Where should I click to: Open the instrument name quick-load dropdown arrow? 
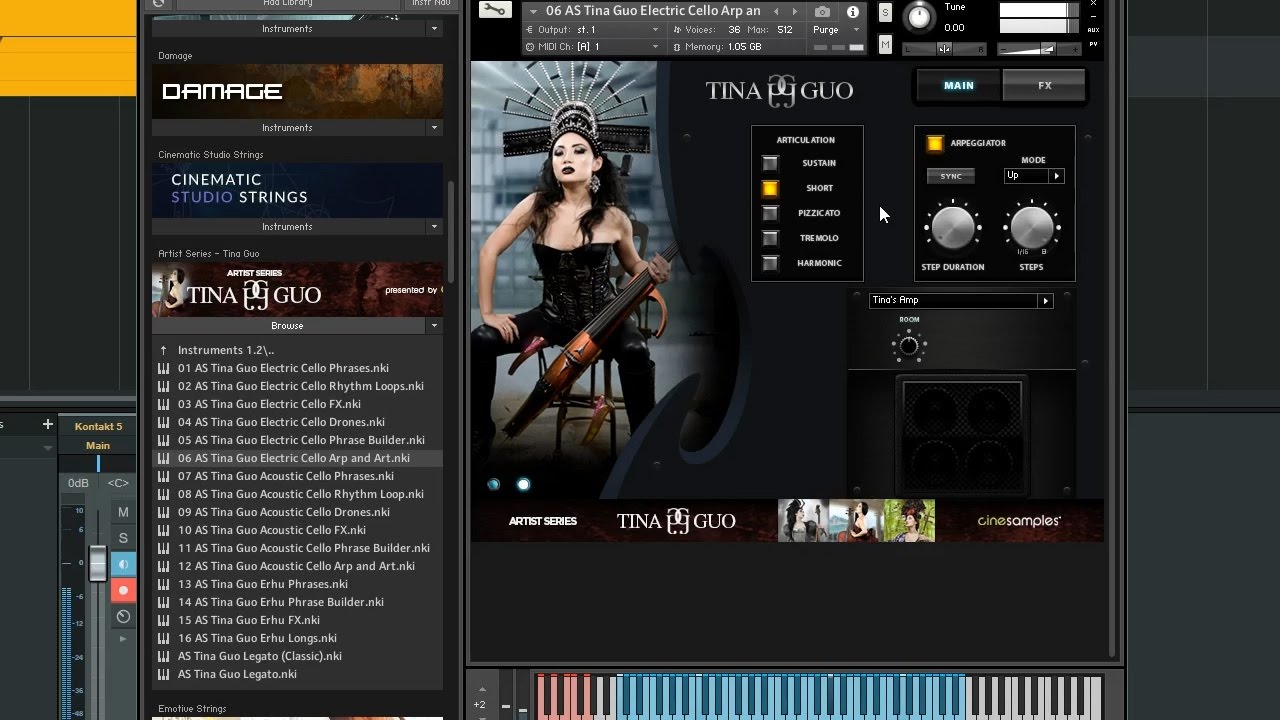pyautogui.click(x=533, y=12)
